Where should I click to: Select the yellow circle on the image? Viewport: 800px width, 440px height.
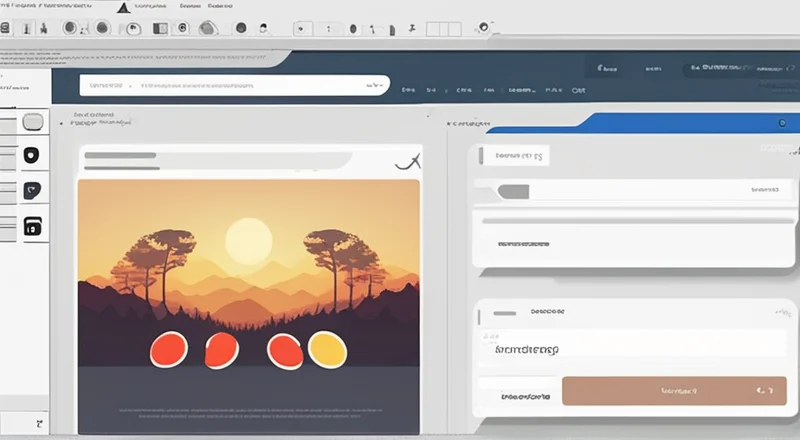coord(326,349)
